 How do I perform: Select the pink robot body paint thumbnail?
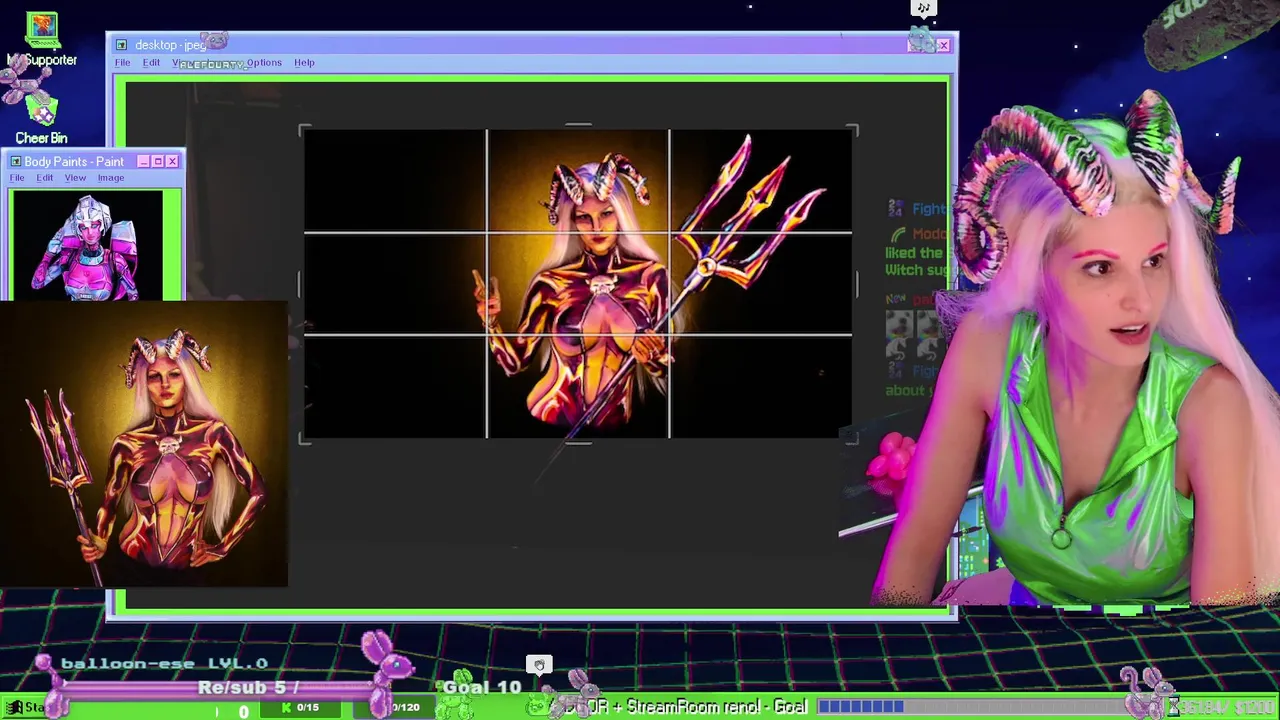(87, 246)
